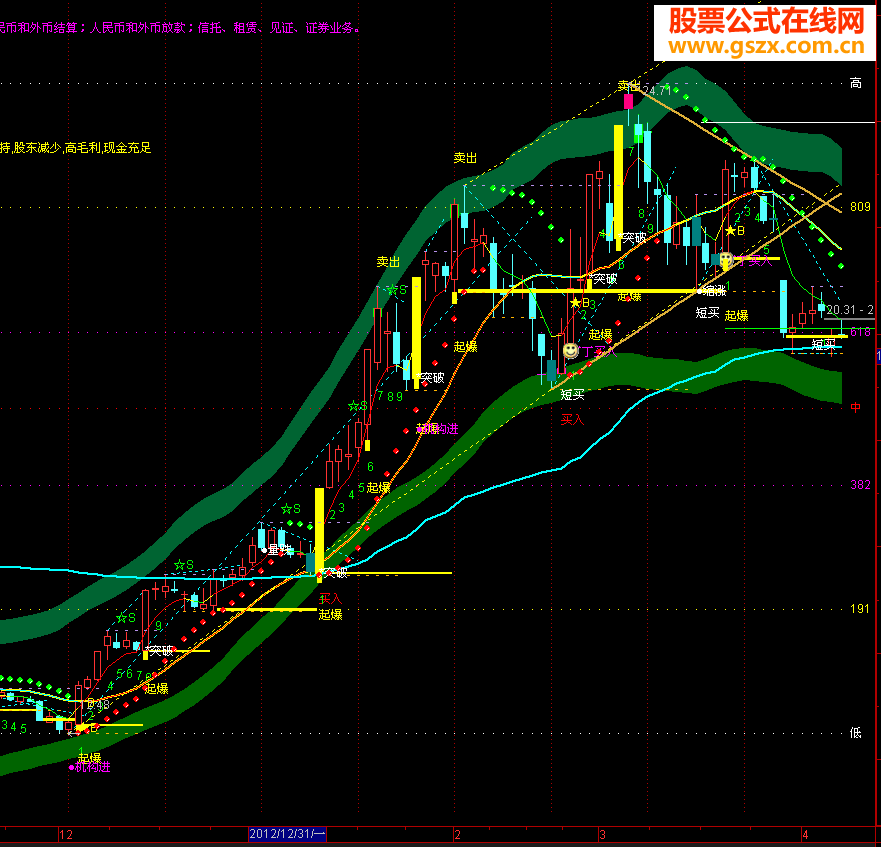Select the 机构进 label overlapping 起爆 in January
This screenshot has width=881, height=847.
tap(438, 429)
